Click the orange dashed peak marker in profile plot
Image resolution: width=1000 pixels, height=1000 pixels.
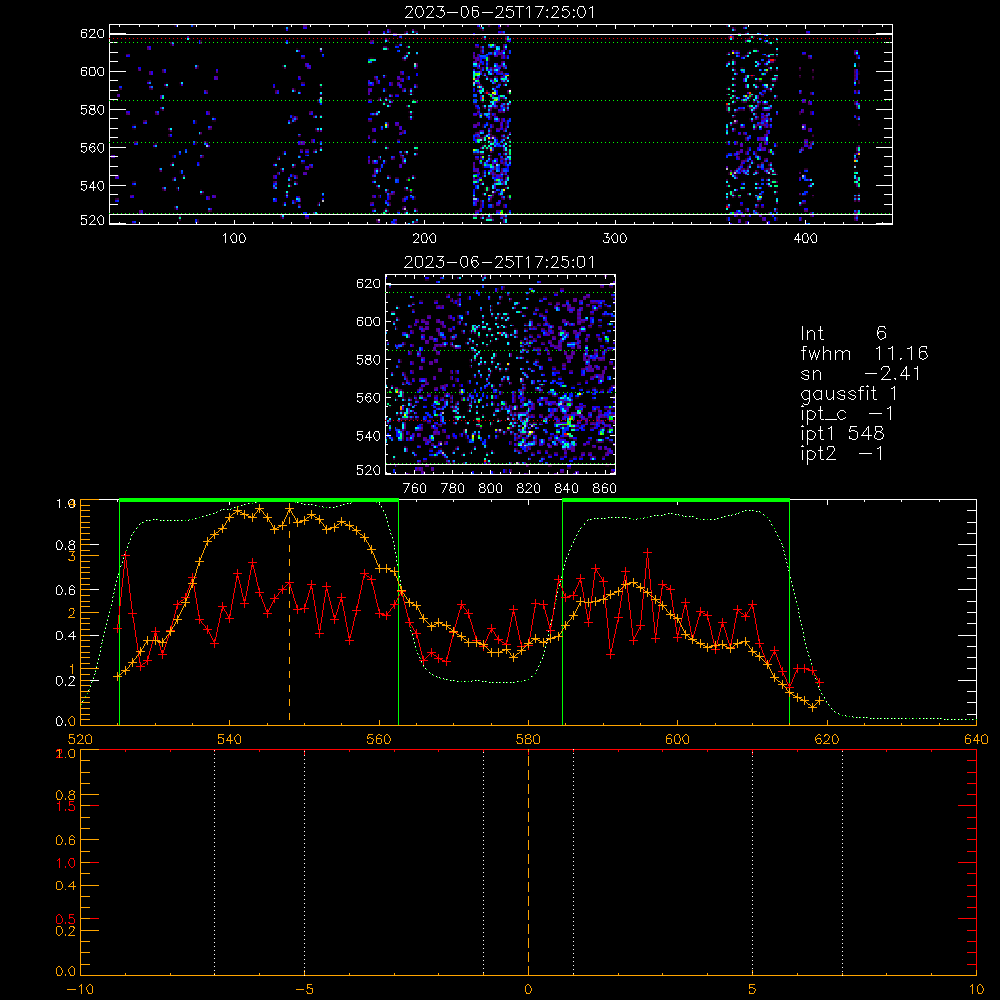[x=290, y=615]
